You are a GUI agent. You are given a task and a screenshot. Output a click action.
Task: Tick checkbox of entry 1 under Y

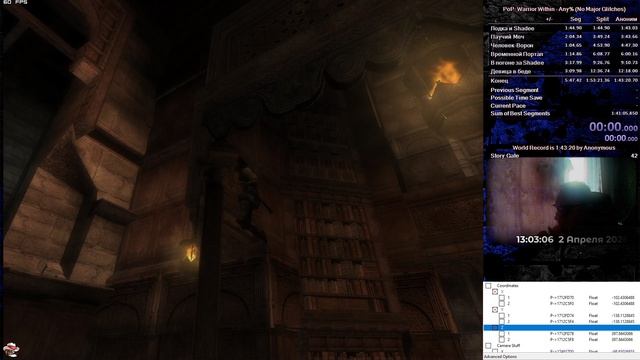(502, 316)
